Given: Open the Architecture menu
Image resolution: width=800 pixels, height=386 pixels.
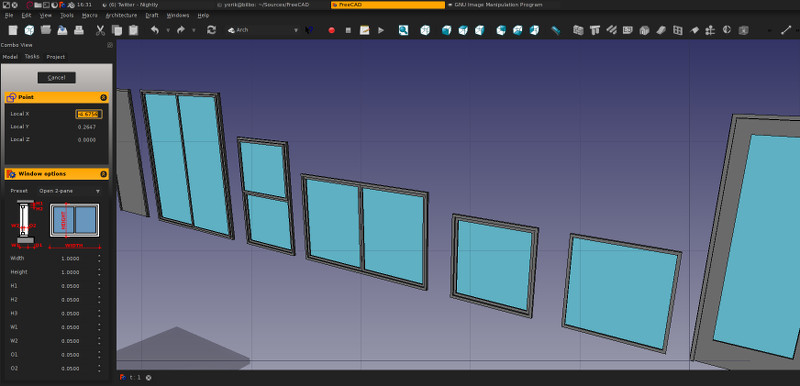Looking at the screenshot, I should point(121,16).
